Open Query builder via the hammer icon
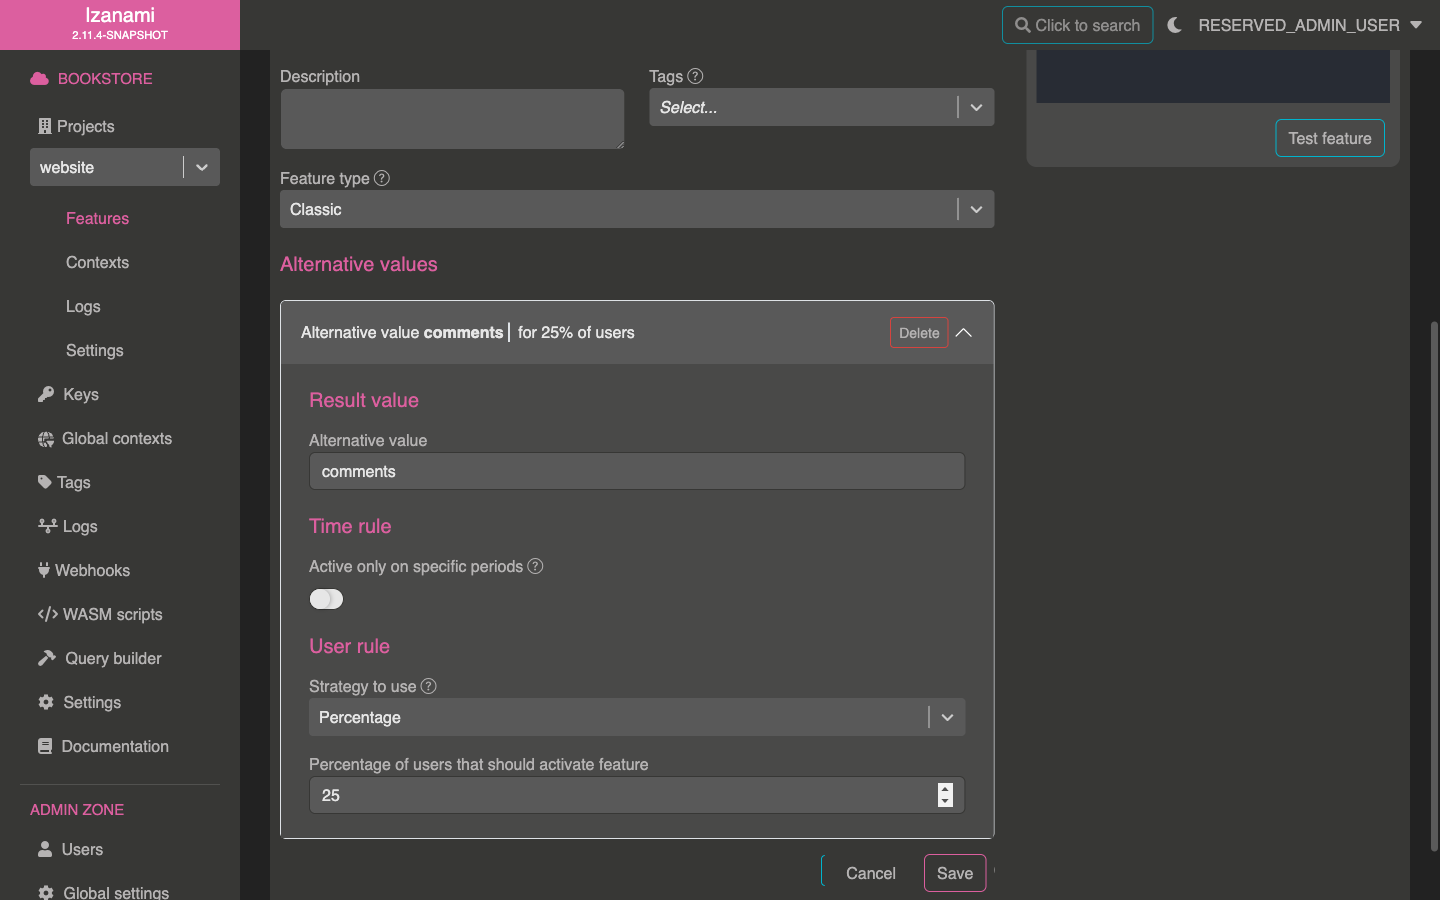 click(x=47, y=658)
